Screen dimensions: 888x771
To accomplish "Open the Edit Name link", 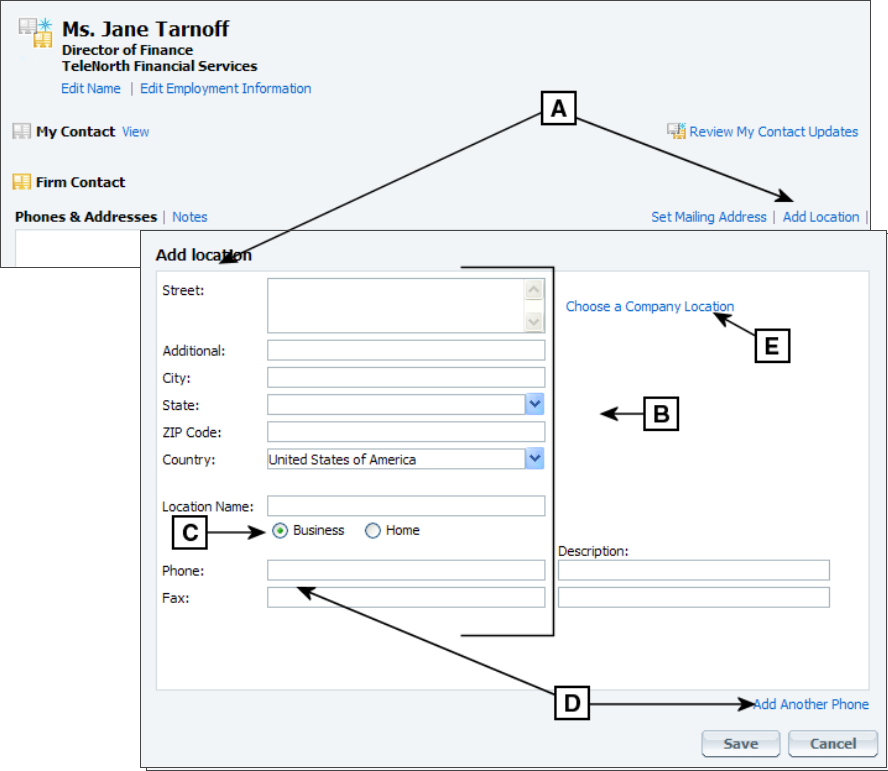I will point(91,88).
